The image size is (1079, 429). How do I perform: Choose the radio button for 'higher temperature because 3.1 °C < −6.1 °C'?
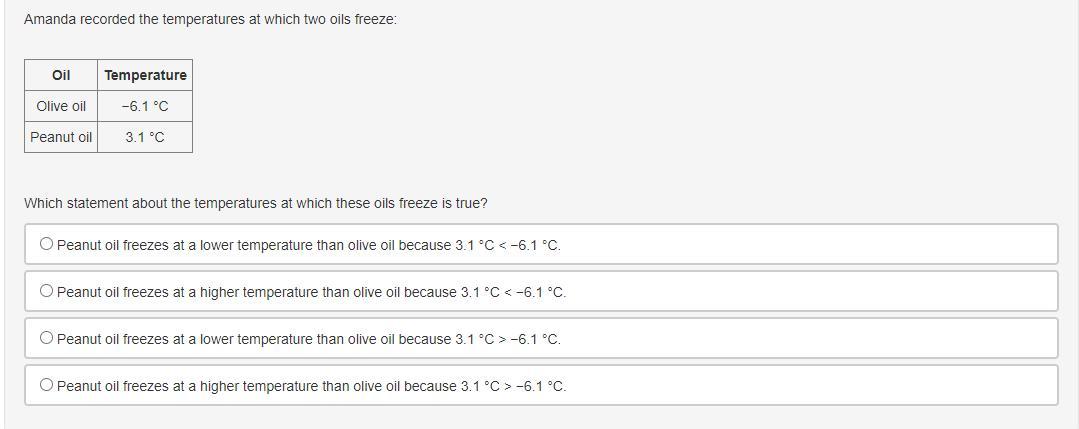coord(46,291)
